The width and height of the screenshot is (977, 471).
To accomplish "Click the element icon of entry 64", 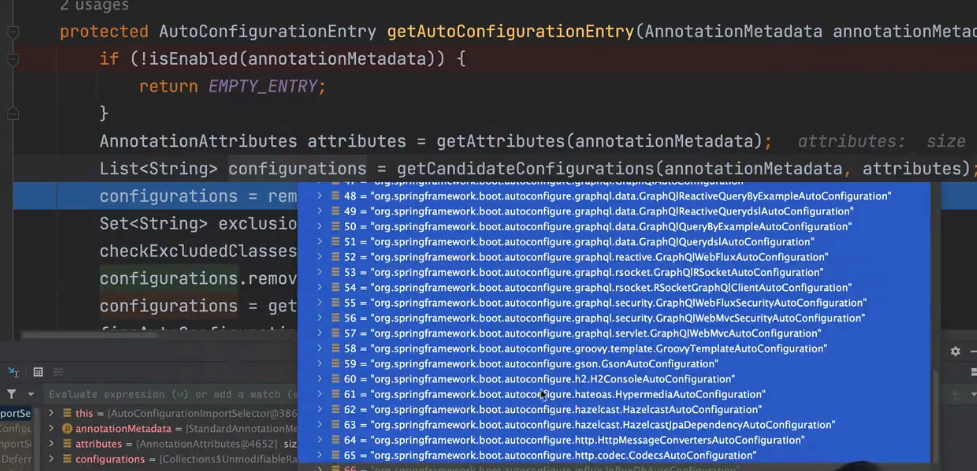I will click(335, 440).
